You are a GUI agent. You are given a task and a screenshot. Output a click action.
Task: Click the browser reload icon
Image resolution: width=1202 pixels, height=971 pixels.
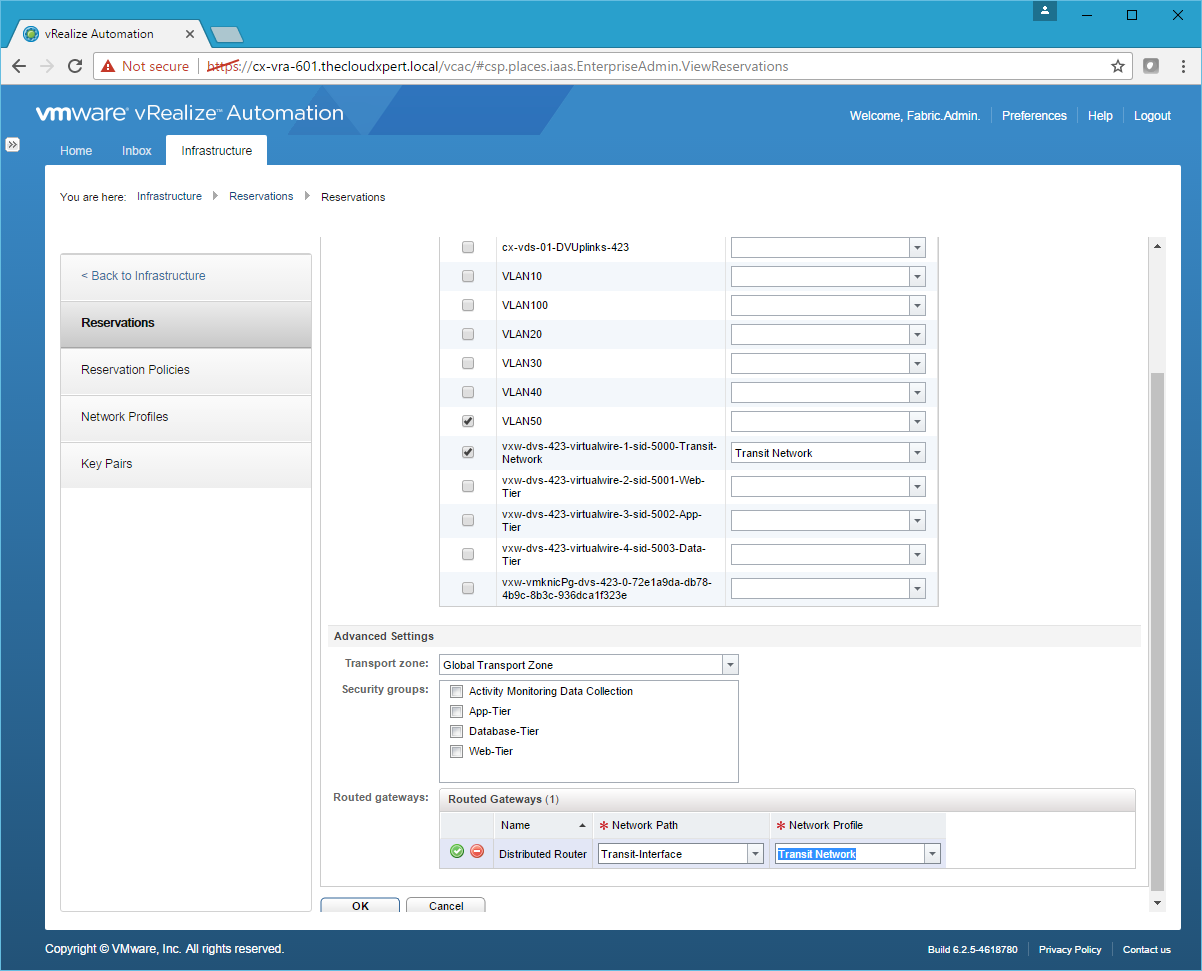tap(74, 66)
